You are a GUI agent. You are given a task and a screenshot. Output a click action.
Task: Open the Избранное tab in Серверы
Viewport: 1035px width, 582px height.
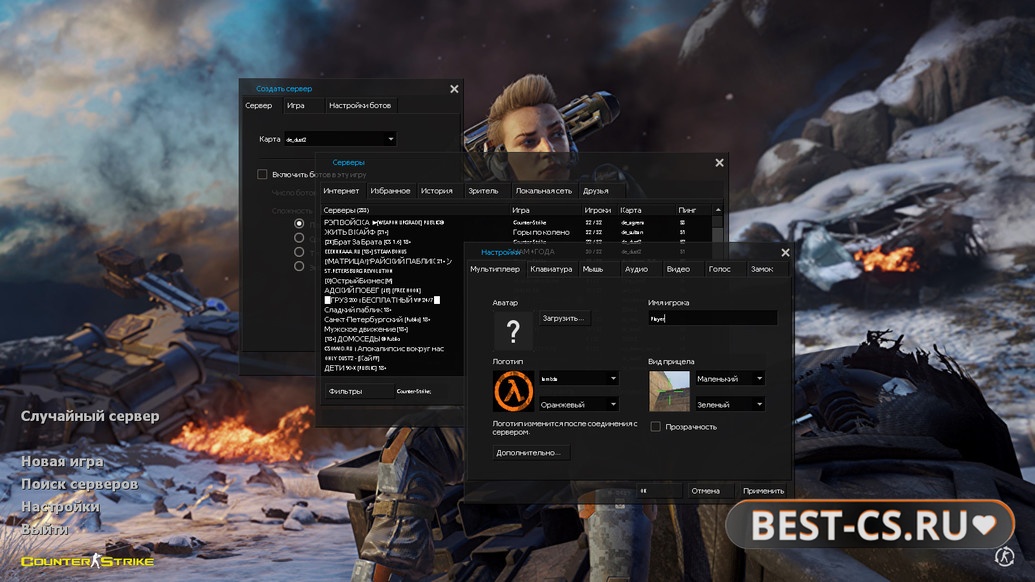390,191
